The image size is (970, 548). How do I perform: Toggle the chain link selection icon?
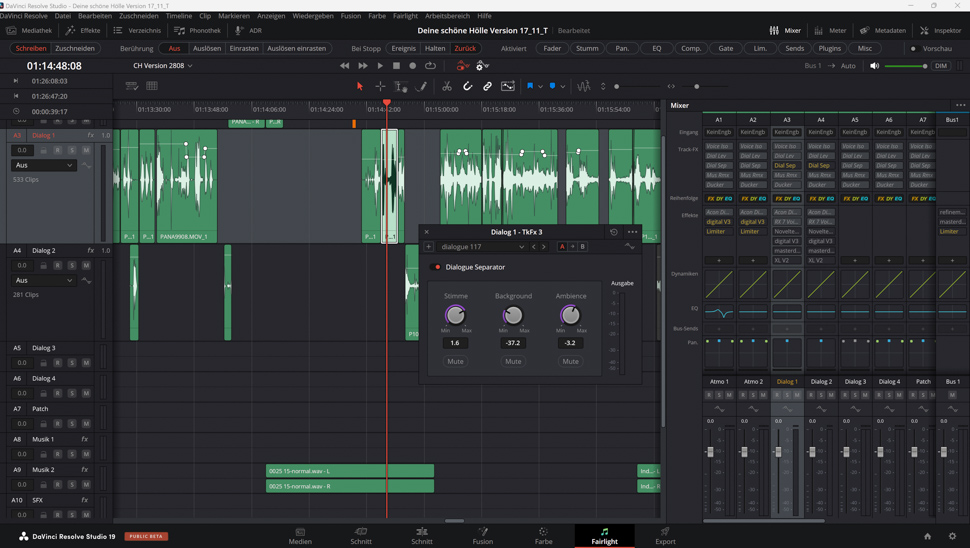pyautogui.click(x=487, y=87)
